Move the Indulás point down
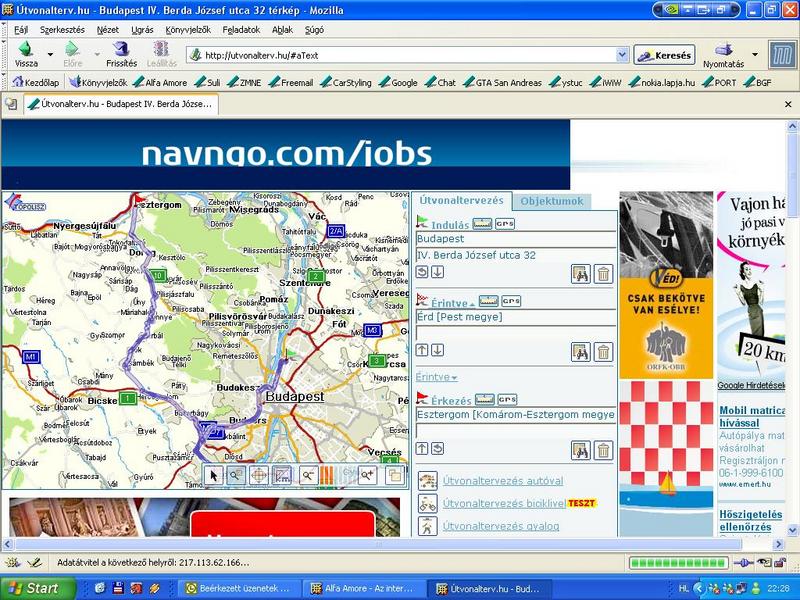800x600 pixels. (x=437, y=272)
